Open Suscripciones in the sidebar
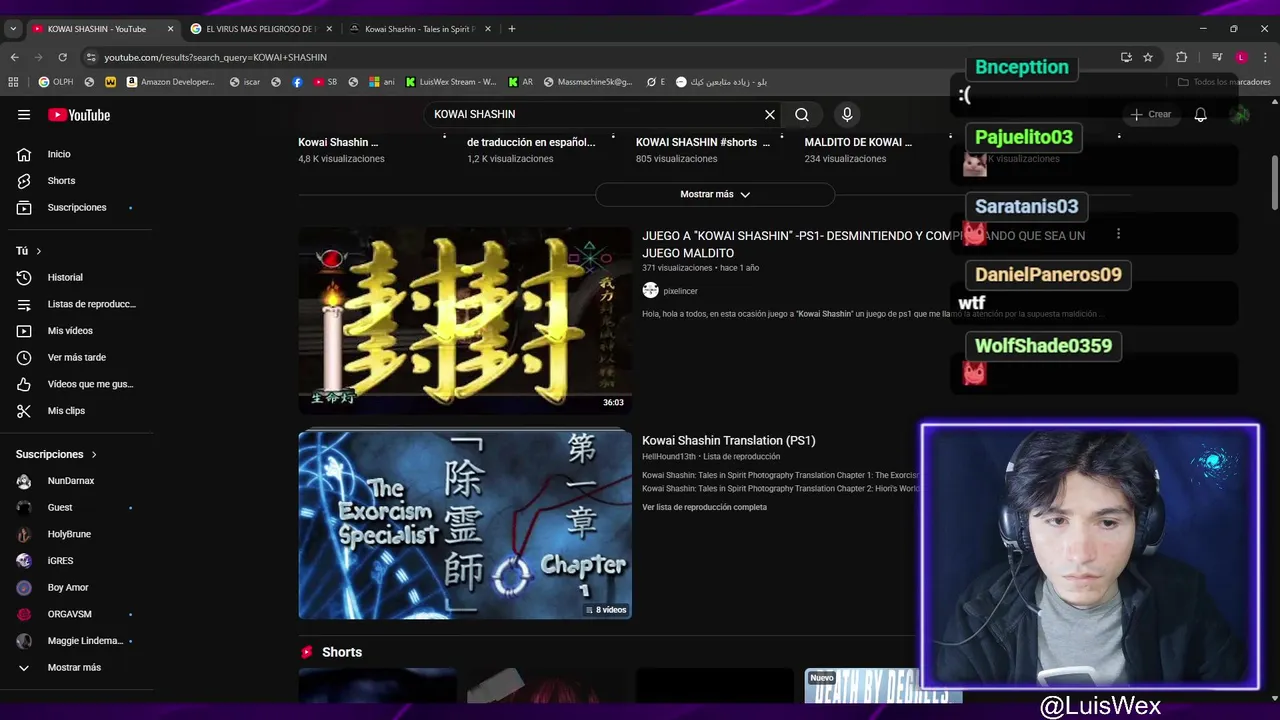Viewport: 1280px width, 720px height. tap(76, 207)
